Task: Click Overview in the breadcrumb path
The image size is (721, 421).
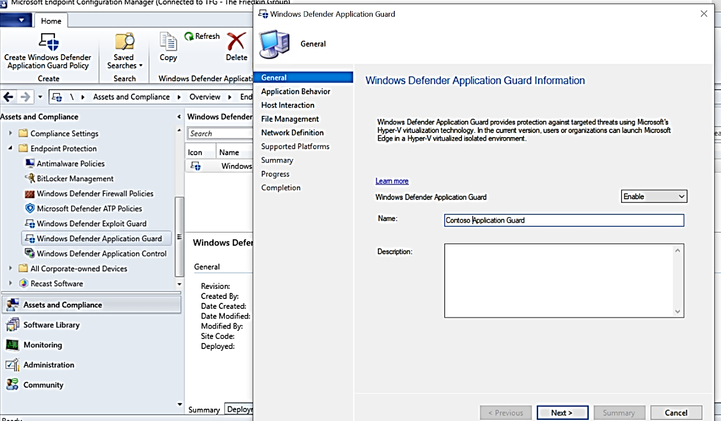Action: tap(205, 97)
